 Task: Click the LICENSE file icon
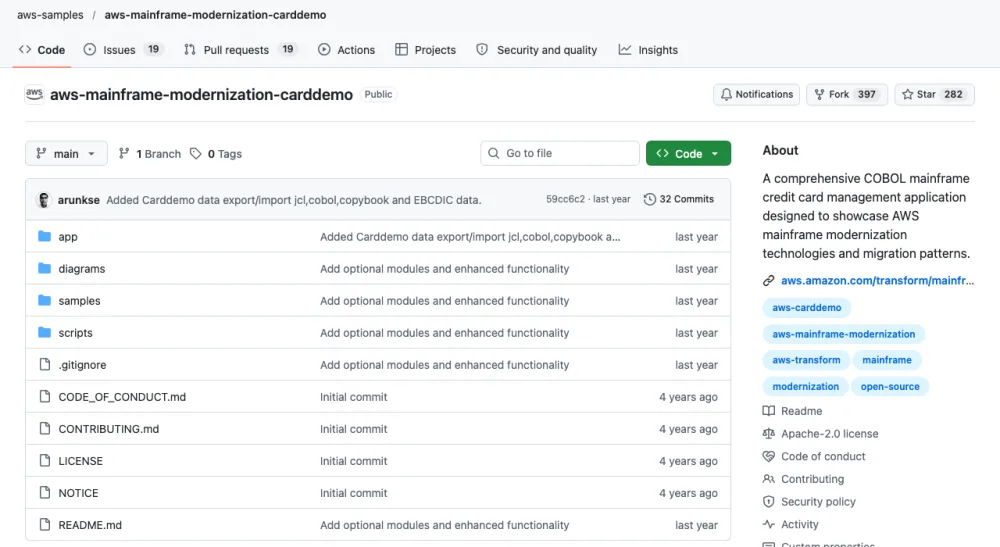point(45,460)
